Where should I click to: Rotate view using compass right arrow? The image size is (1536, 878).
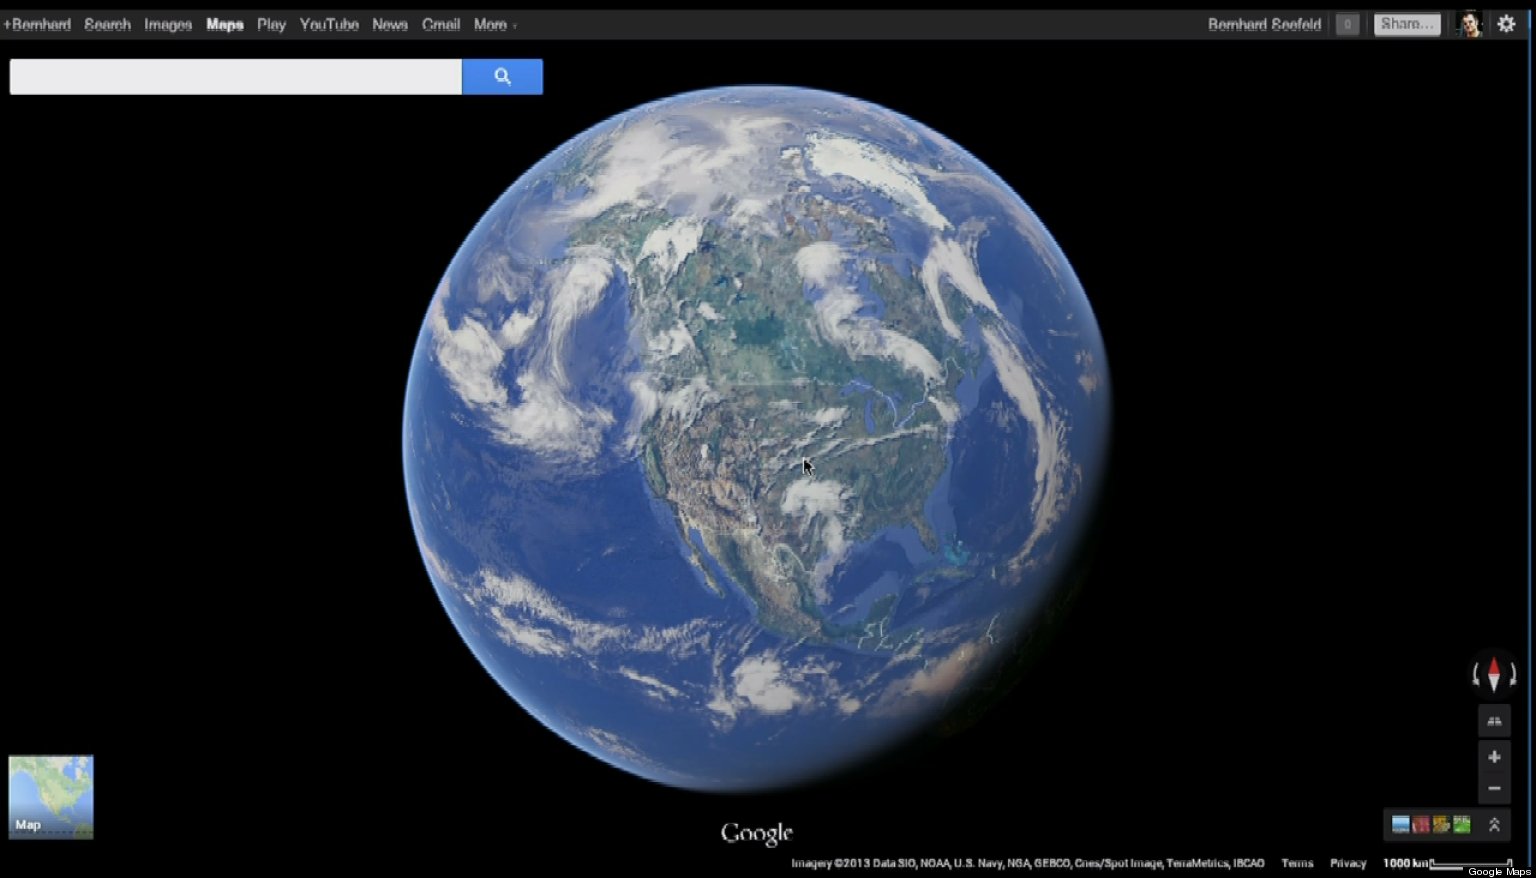pos(1513,676)
